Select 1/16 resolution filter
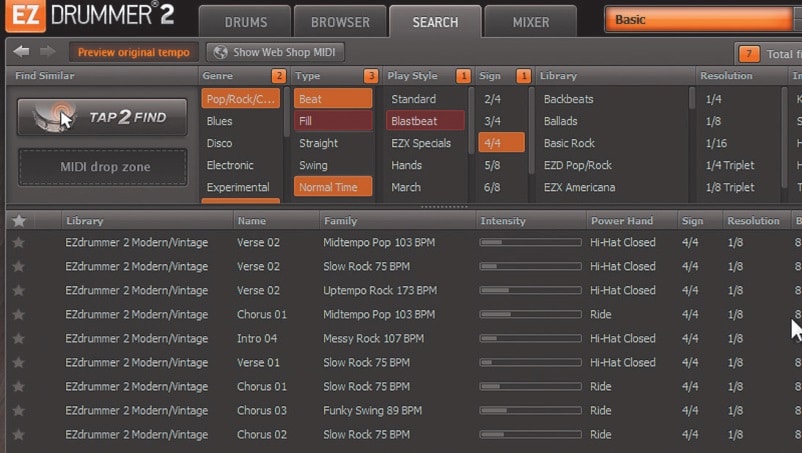 (x=716, y=143)
